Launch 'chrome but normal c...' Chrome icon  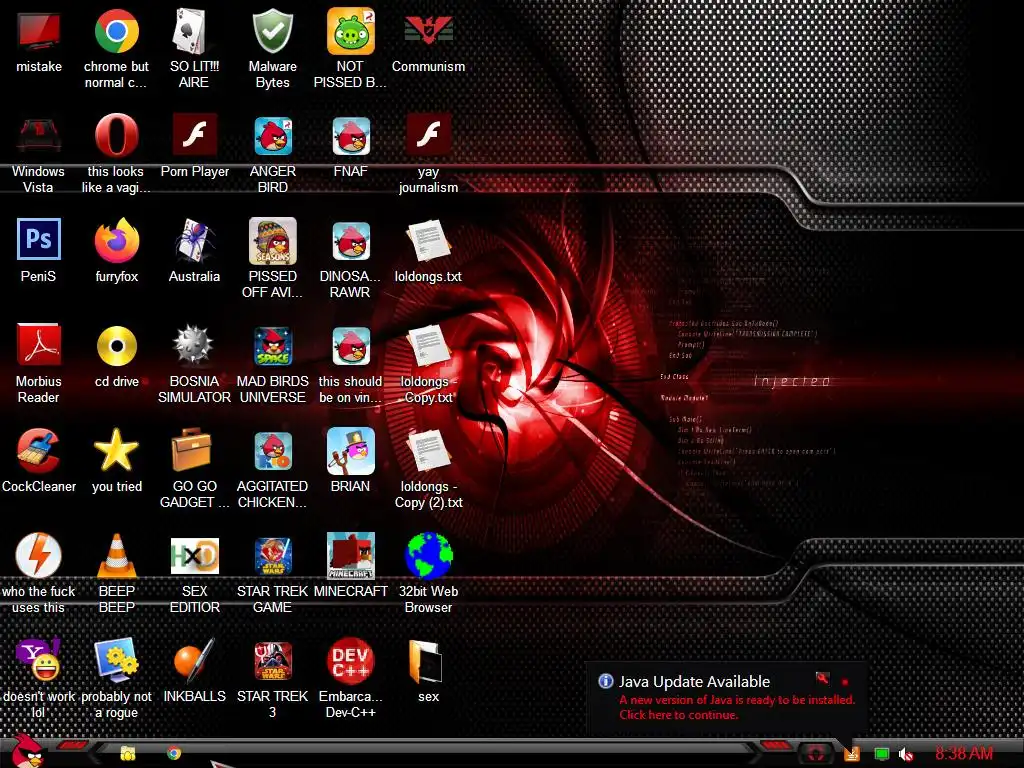[116, 31]
